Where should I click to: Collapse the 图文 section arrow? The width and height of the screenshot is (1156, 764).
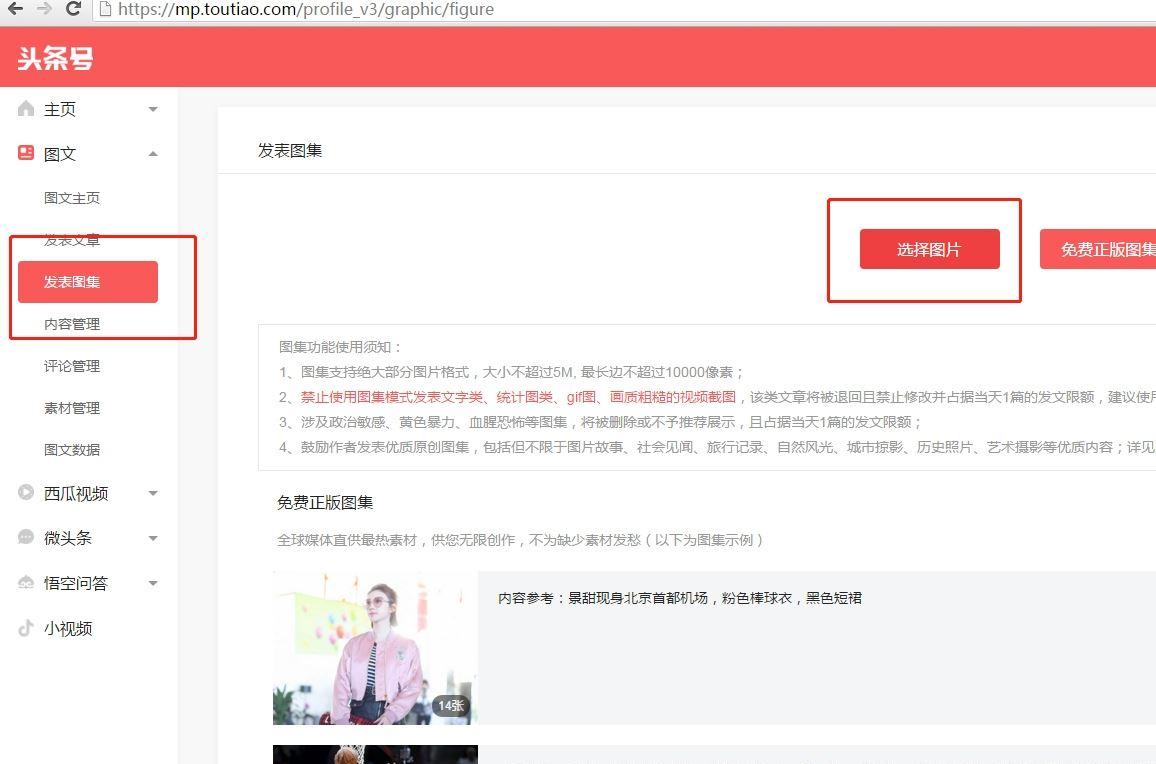coord(153,153)
